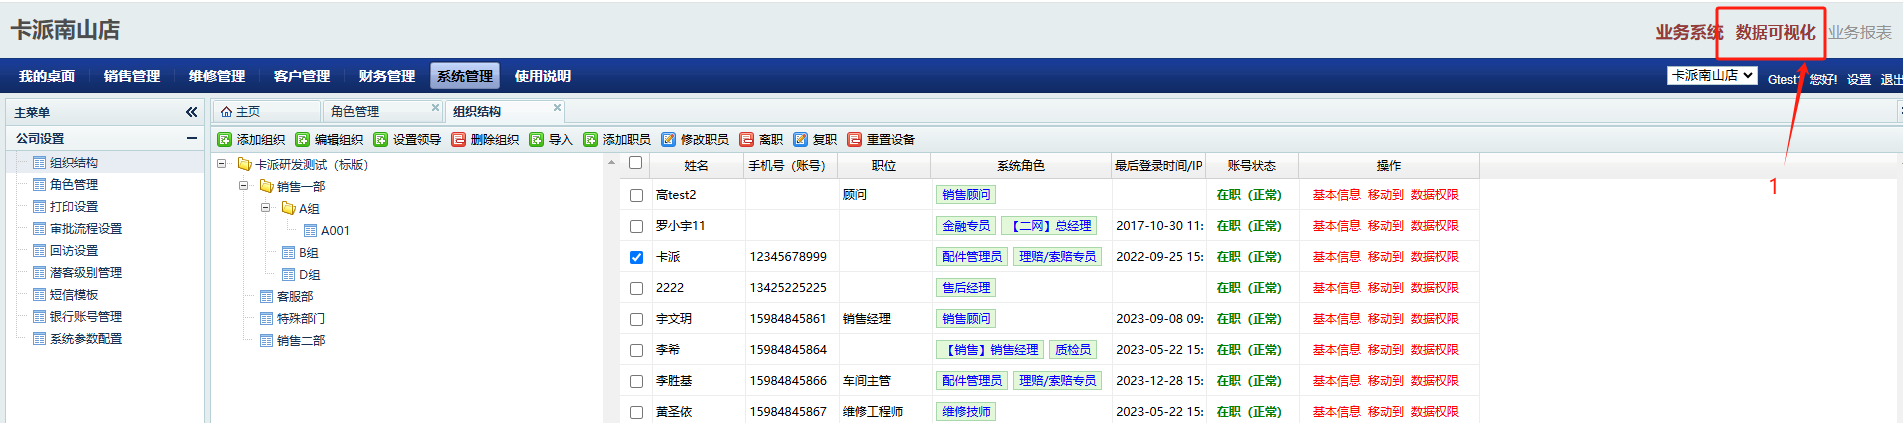Click the 编辑组织 edit organization icon

303,140
